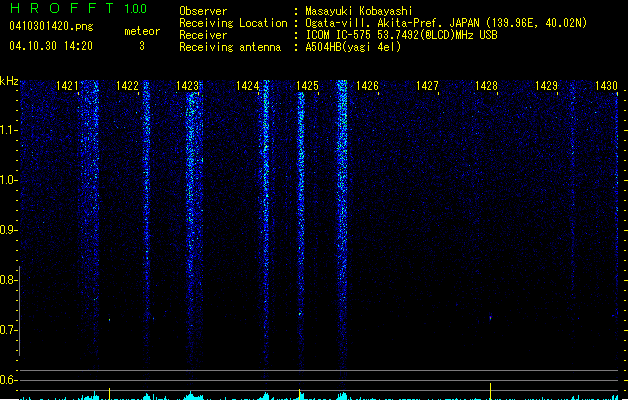Click the 1423 time marker
The height and width of the screenshot is (400, 629).
point(187,86)
